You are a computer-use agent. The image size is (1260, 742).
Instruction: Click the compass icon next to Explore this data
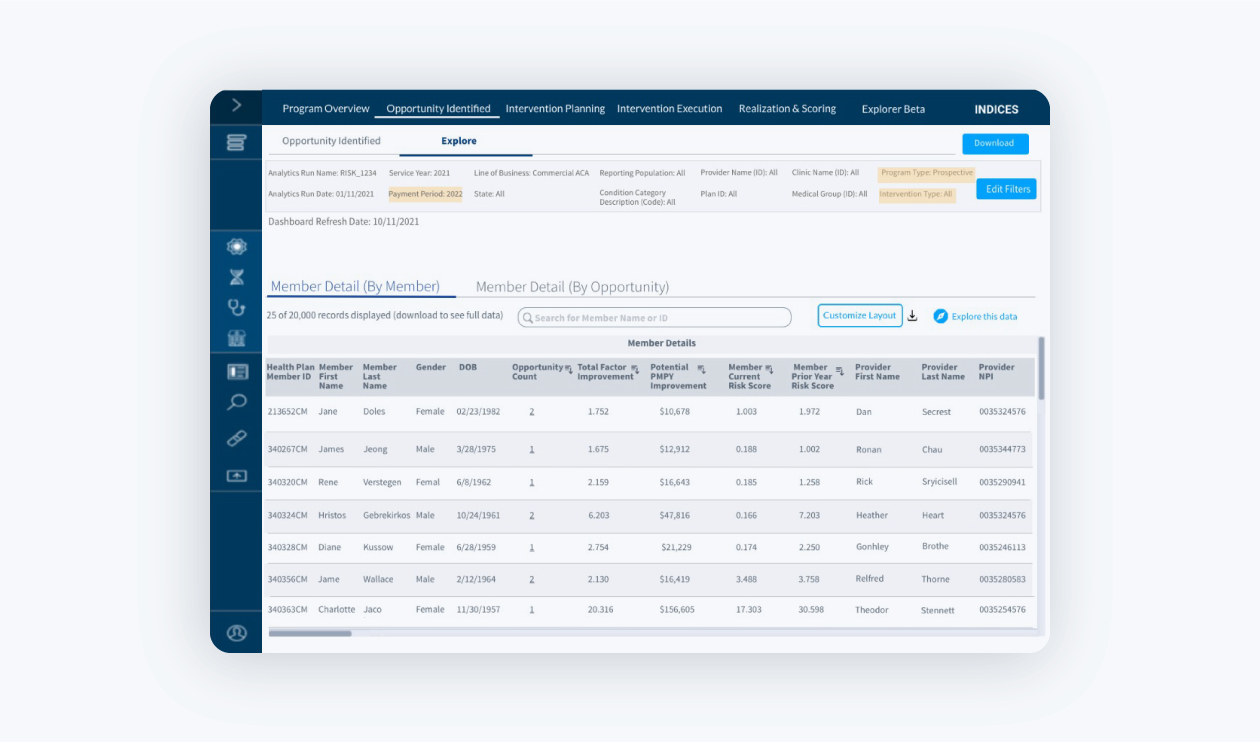(940, 316)
